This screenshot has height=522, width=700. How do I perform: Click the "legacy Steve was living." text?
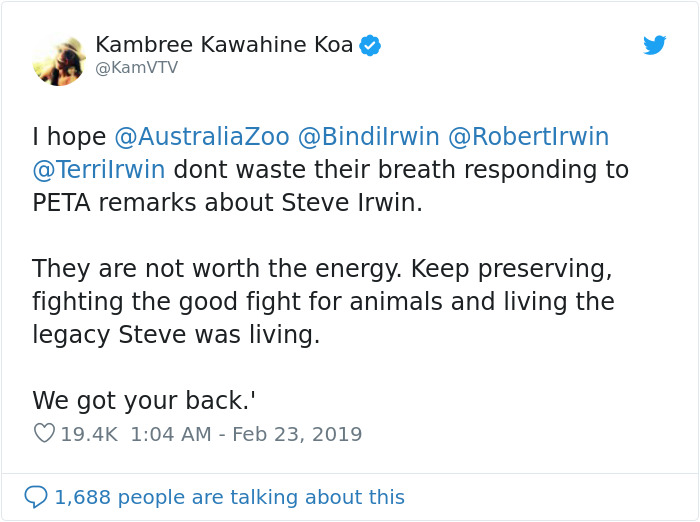tap(176, 334)
